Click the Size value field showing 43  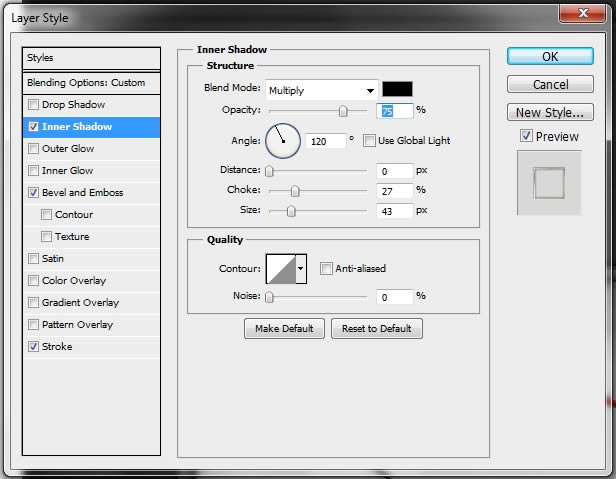(x=395, y=211)
